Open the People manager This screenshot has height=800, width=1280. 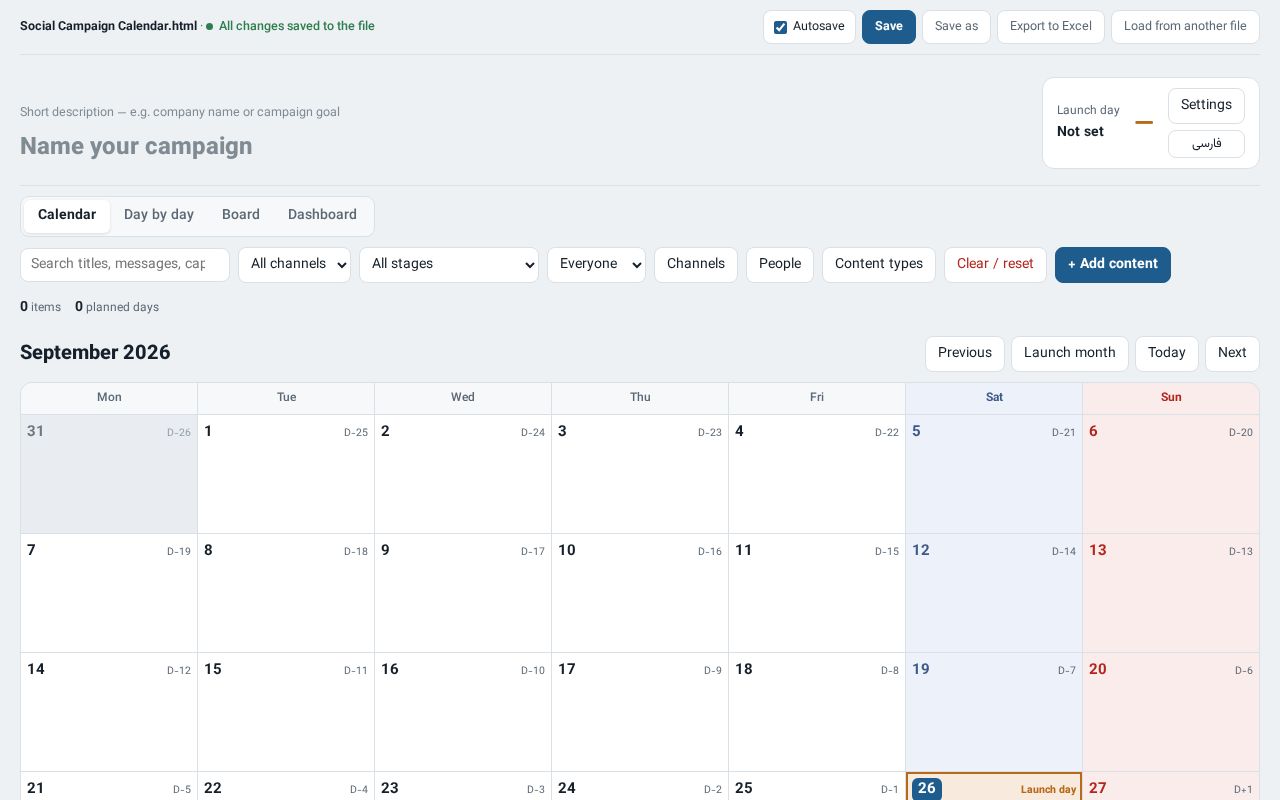tap(780, 264)
